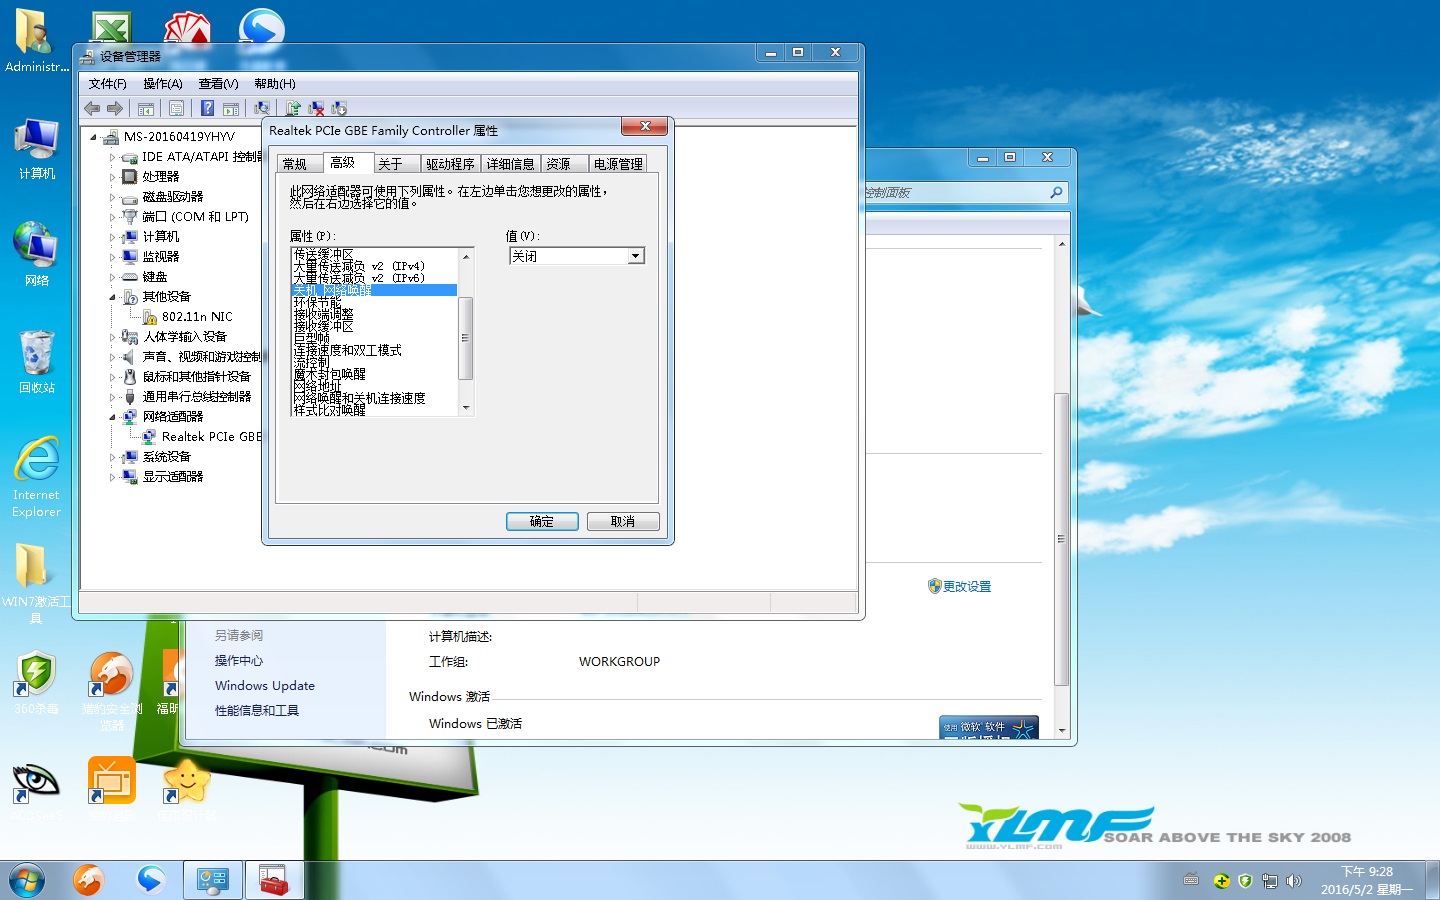
Task: Click the volume speaker tray icon
Action: [1294, 881]
